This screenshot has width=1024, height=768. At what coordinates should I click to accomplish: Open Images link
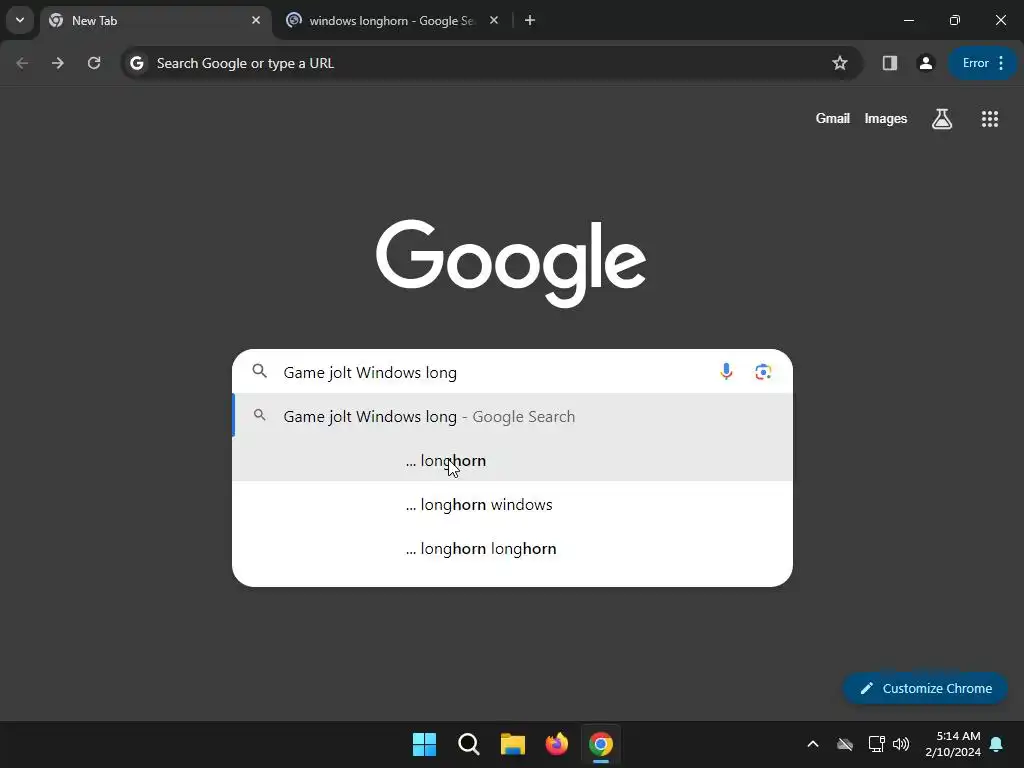(x=886, y=119)
